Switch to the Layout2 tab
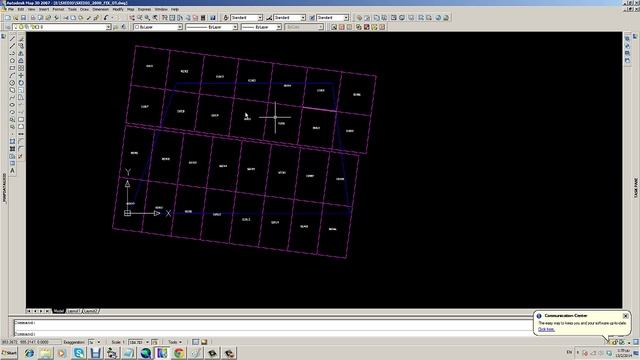Image resolution: width=640 pixels, height=360 pixels. (x=91, y=311)
